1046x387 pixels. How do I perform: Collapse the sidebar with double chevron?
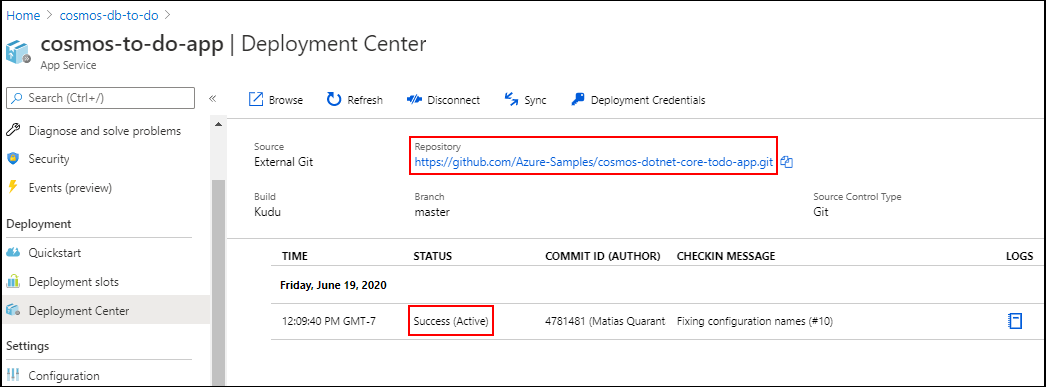coord(212,99)
